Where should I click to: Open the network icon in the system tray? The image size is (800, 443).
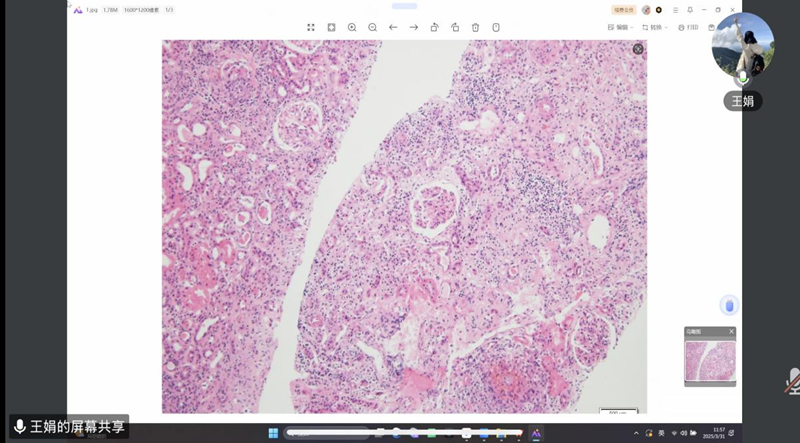click(x=674, y=433)
